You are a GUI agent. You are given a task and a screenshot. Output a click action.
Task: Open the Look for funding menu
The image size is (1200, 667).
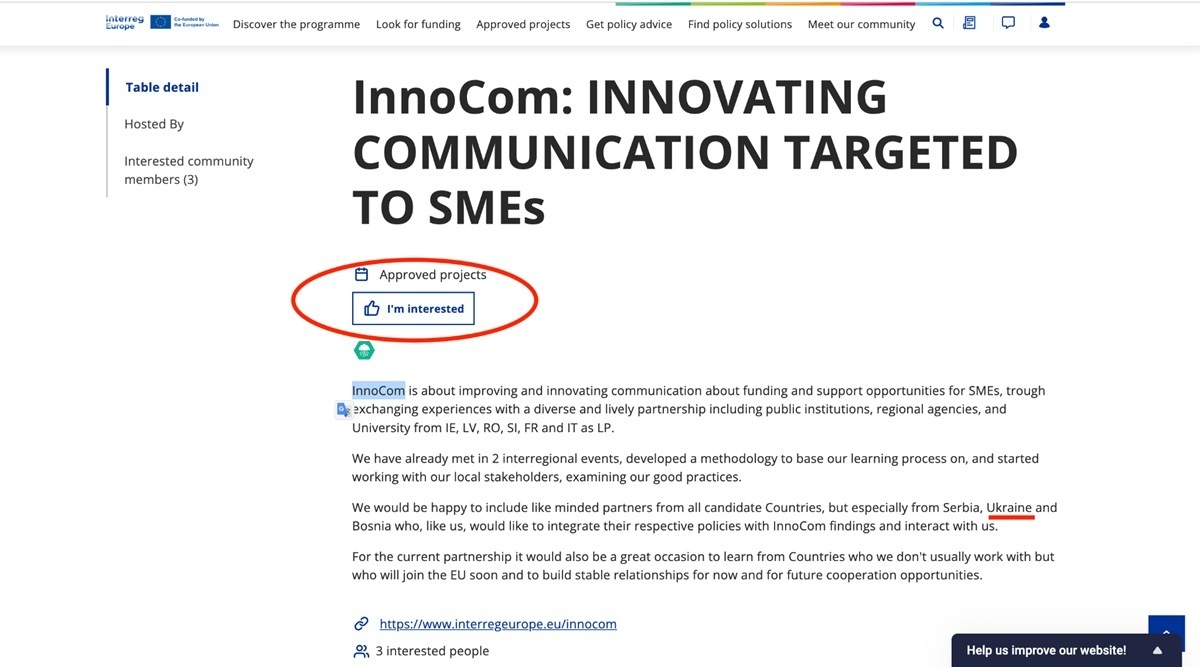click(418, 24)
